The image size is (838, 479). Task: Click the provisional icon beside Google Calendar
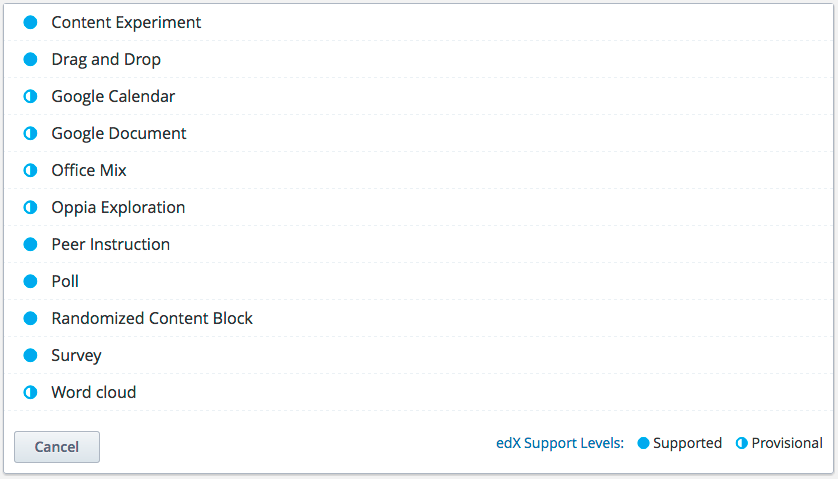[30, 96]
